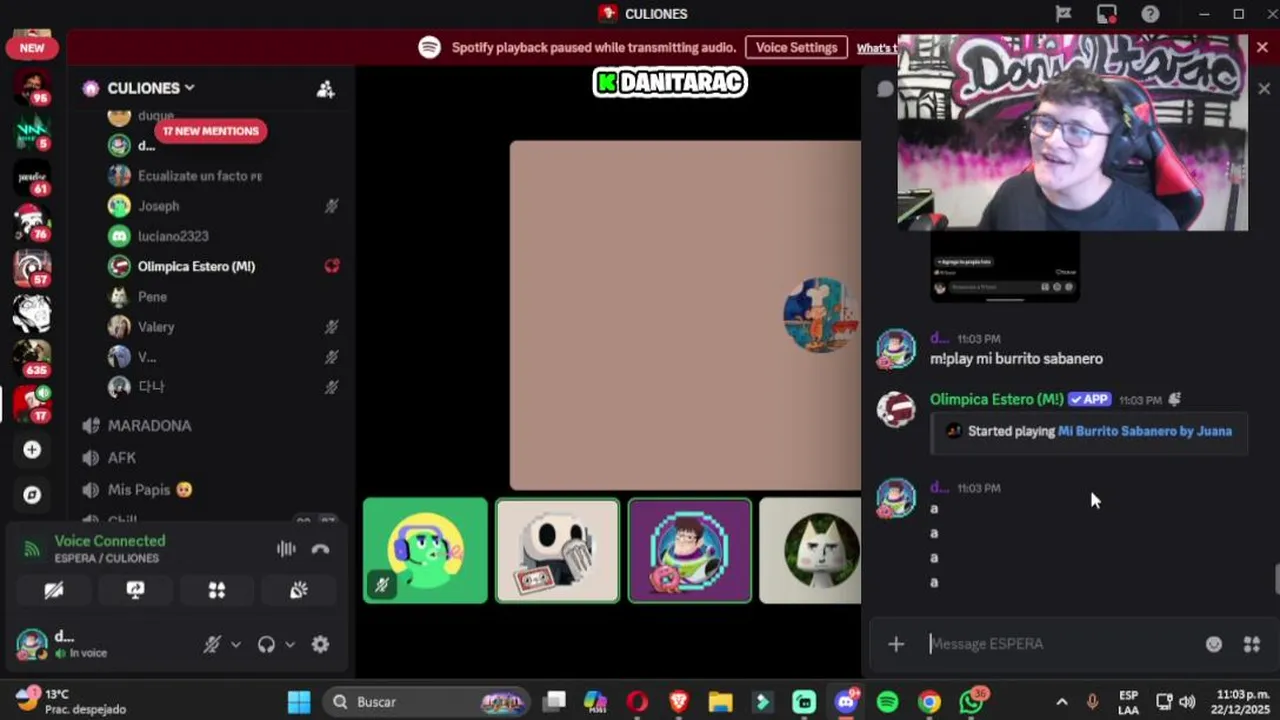Open Brave browser from the taskbar
1280x720 pixels.
679,702
